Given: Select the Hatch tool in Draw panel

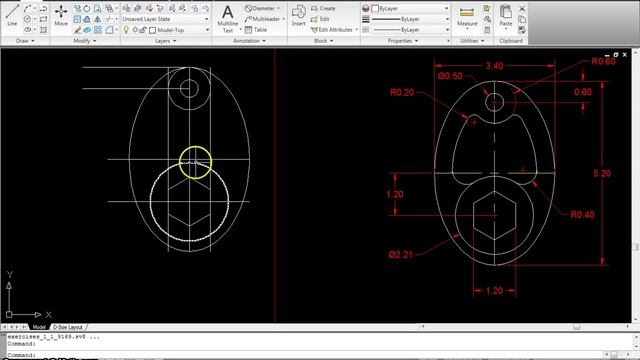Looking at the screenshot, I should coord(44,29).
